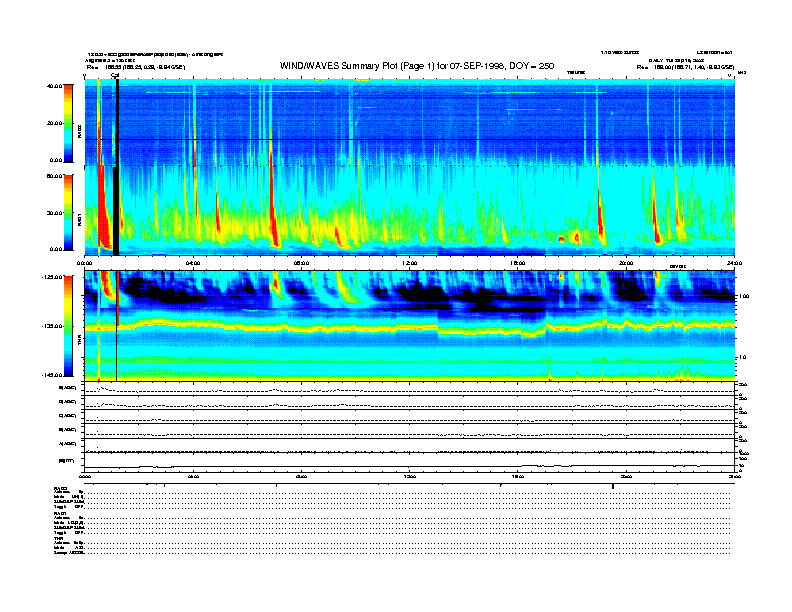Click 04:00 tick label under RAD1 spectrogram
This screenshot has width=792, height=612.
[x=193, y=263]
